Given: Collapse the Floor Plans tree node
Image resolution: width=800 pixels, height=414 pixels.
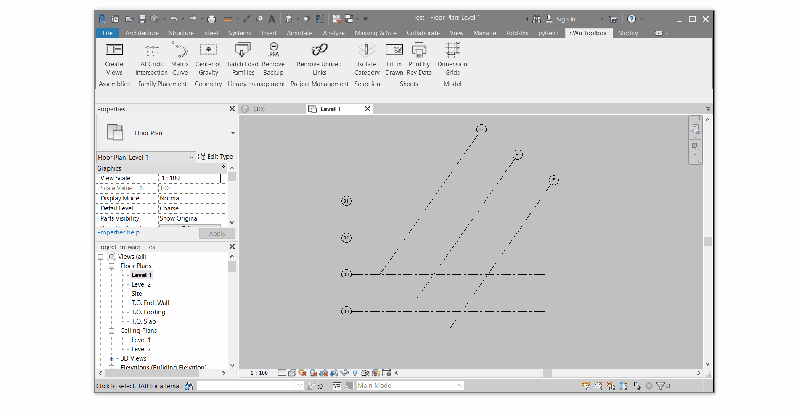Looking at the screenshot, I should click(112, 266).
